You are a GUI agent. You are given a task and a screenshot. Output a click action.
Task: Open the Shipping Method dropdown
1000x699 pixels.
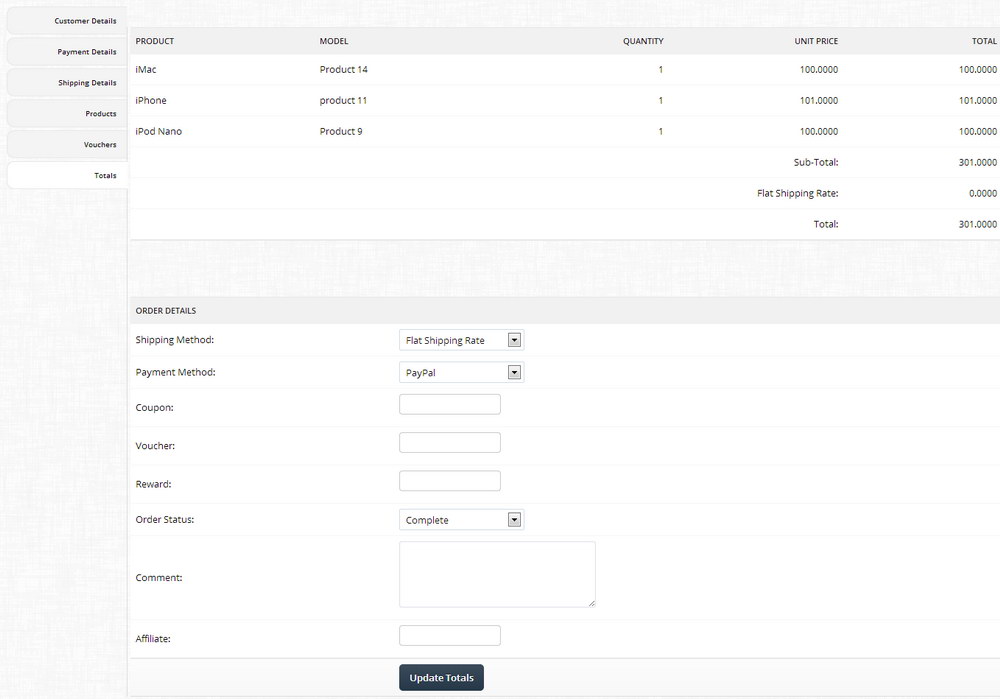461,341
